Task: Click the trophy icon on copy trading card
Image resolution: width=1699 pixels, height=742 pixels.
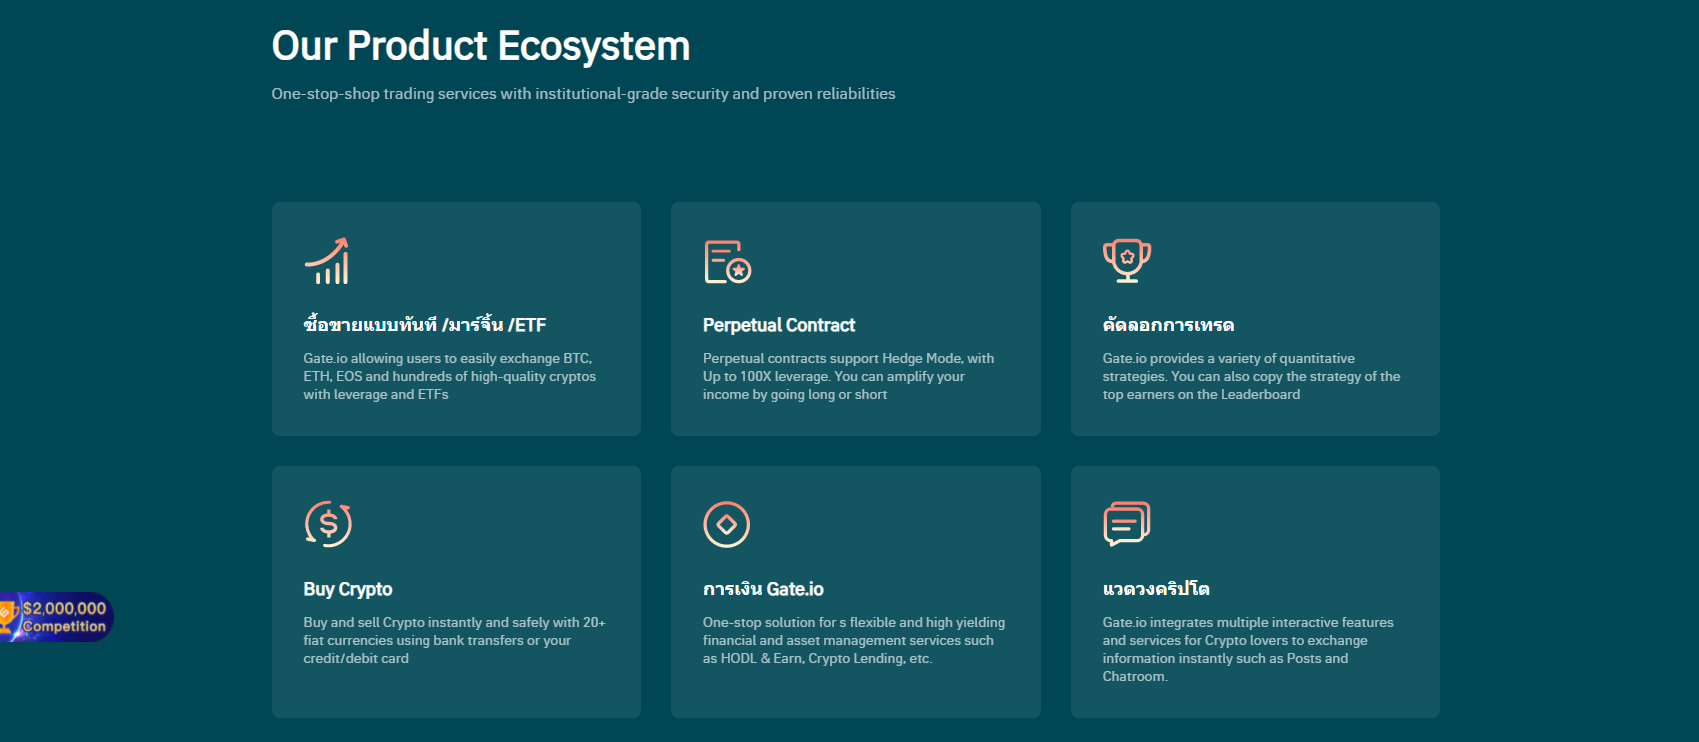Action: (1127, 261)
